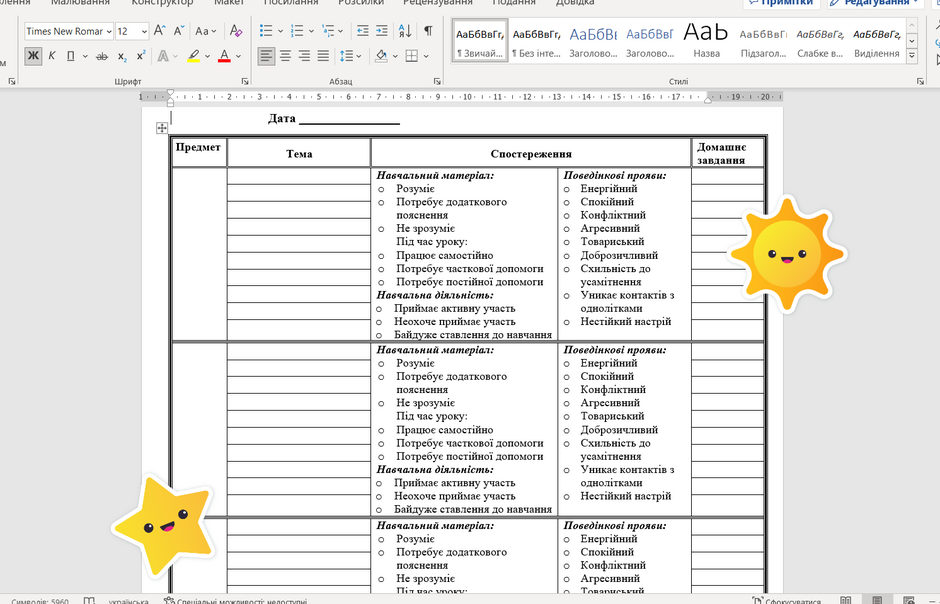Apply subscript formatting icon
Image resolution: width=940 pixels, height=604 pixels.
122,56
